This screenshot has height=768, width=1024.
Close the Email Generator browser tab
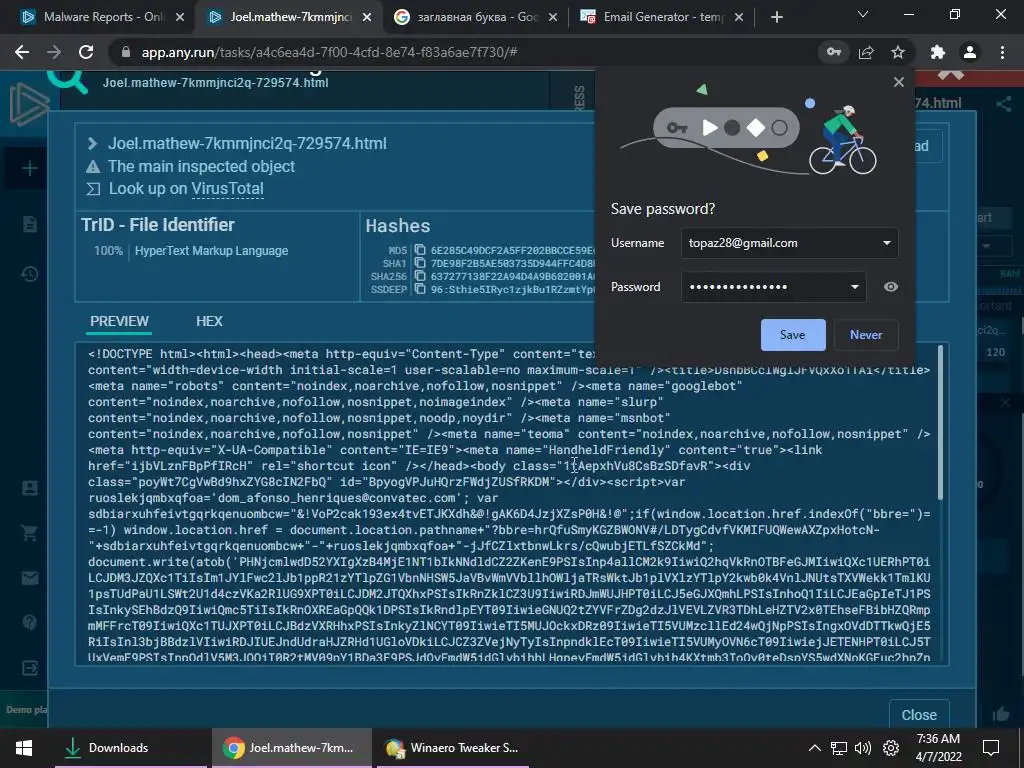tap(739, 18)
